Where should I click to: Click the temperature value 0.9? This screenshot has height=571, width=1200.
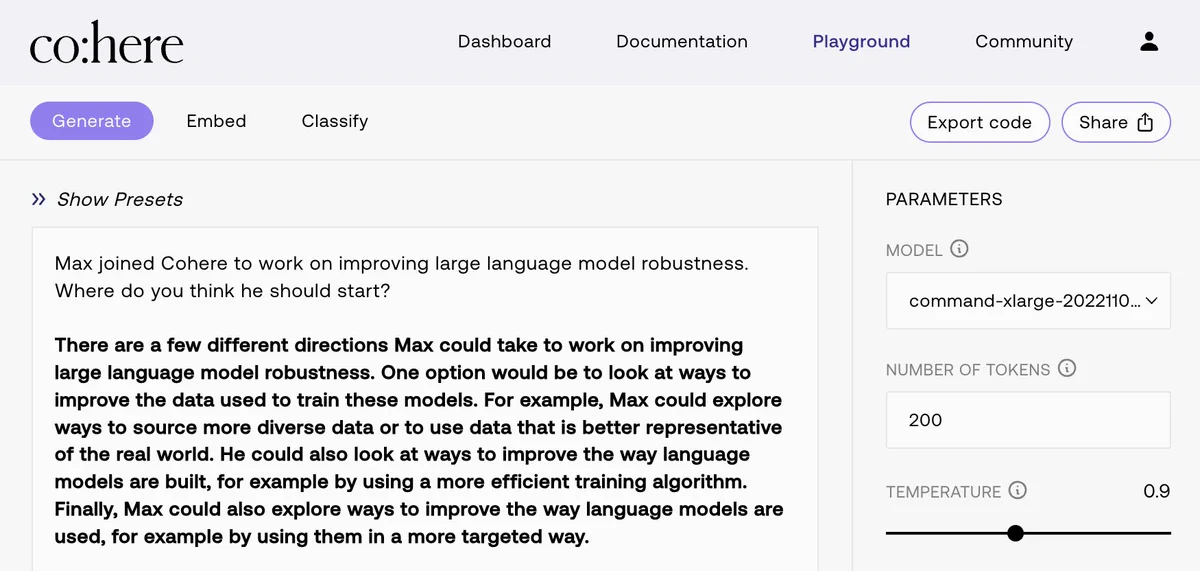point(1157,491)
